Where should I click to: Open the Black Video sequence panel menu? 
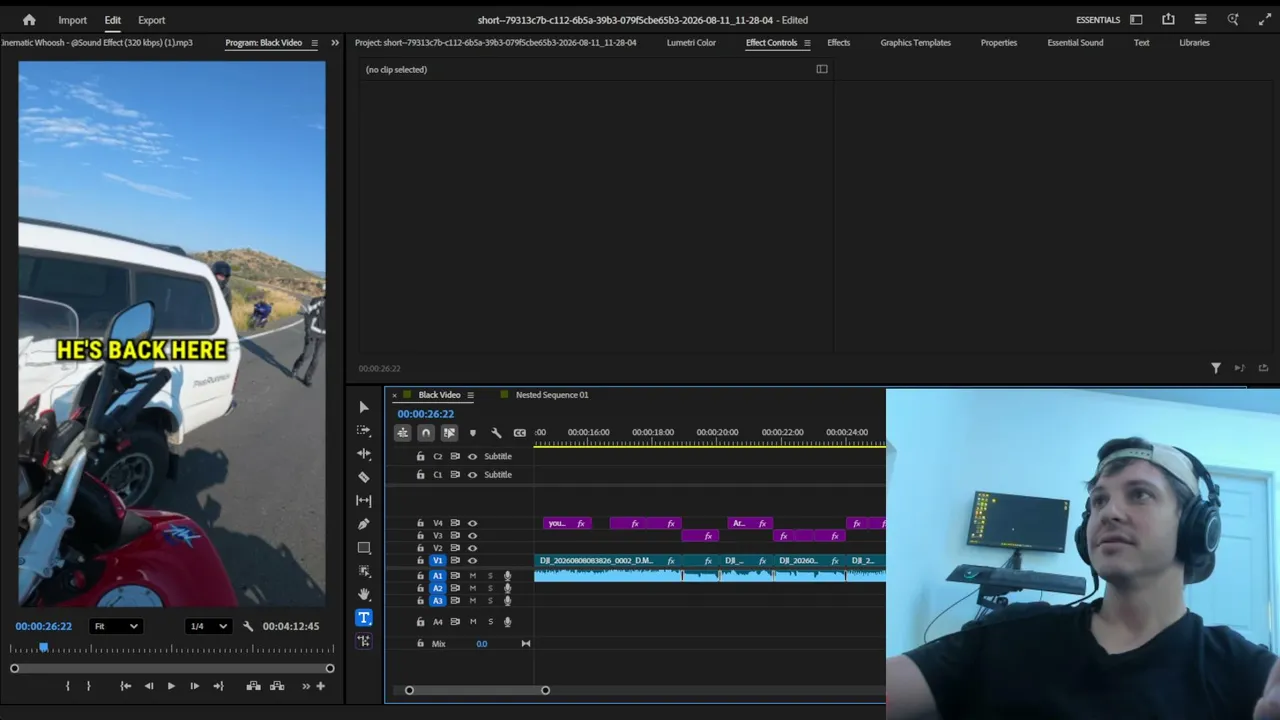point(470,395)
